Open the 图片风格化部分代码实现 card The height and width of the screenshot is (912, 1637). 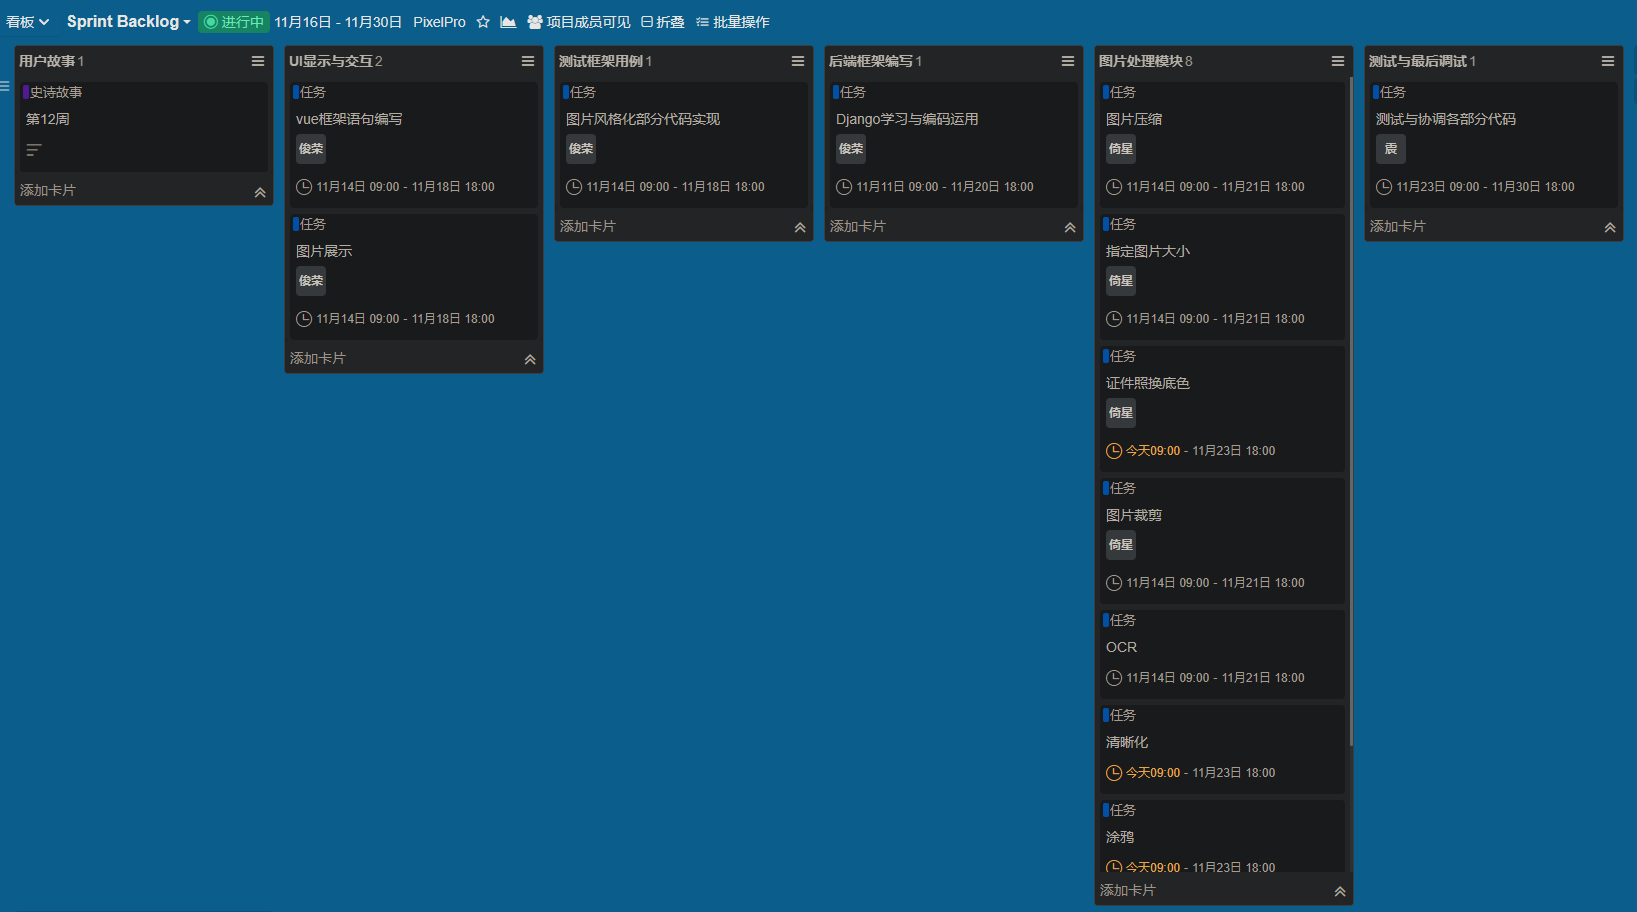coord(684,145)
